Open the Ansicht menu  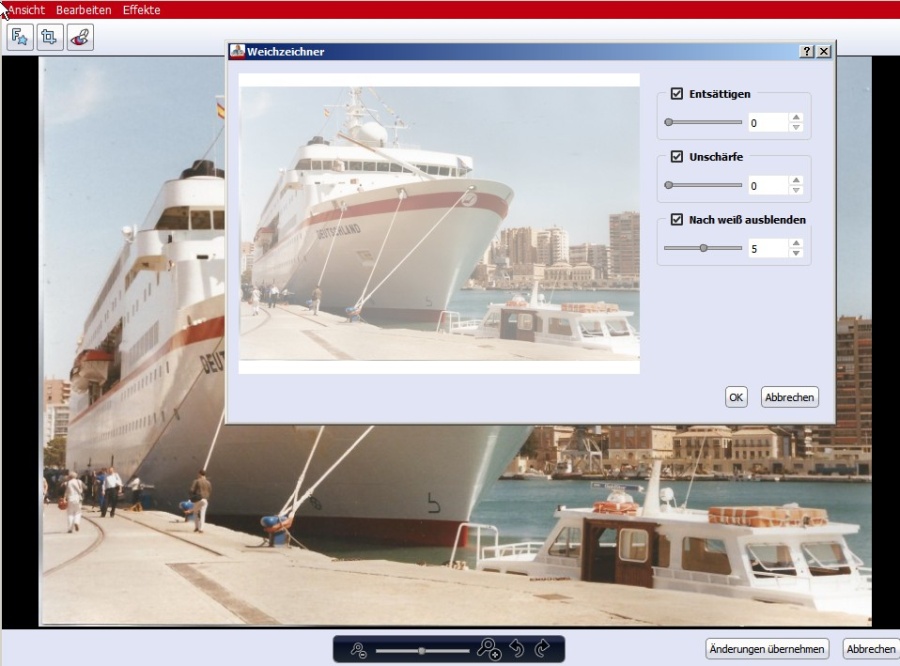26,10
